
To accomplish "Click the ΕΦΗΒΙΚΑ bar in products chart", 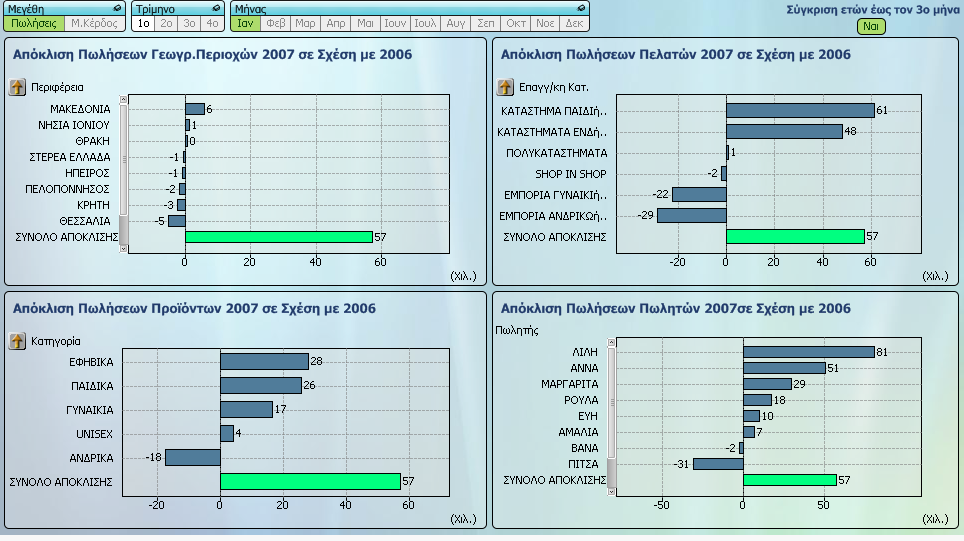I will tap(264, 361).
